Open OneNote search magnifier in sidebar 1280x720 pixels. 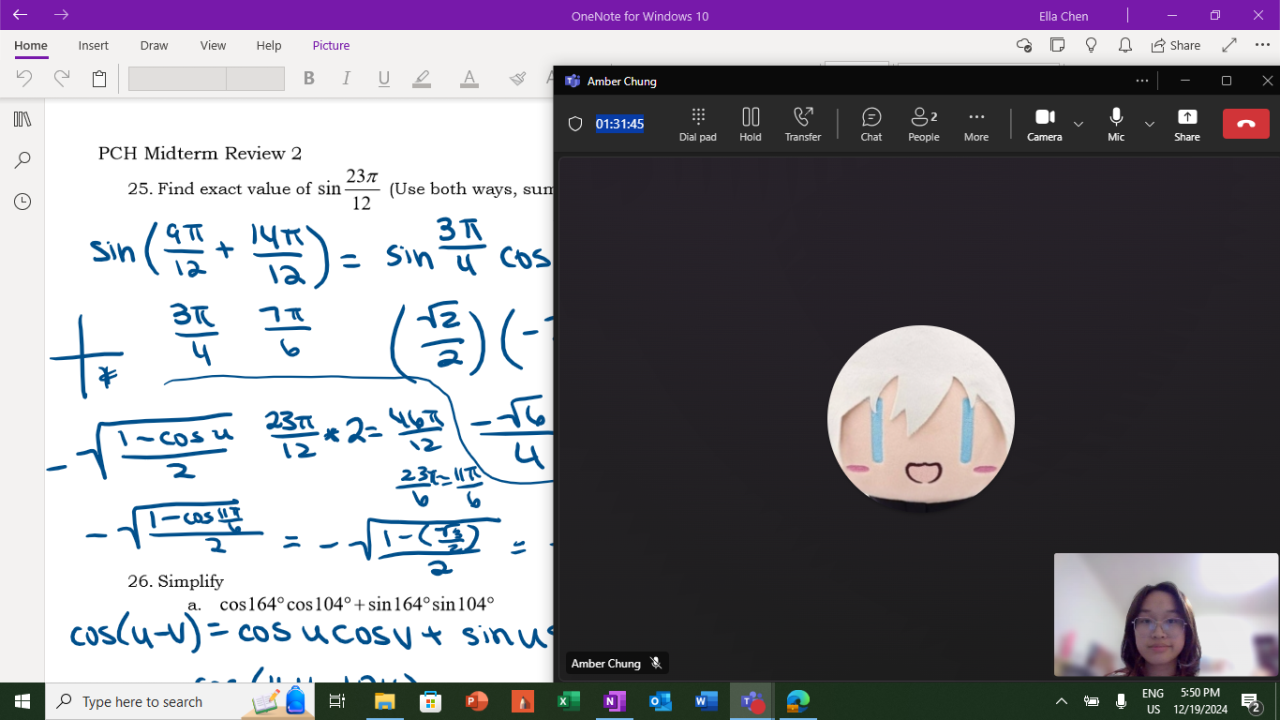(22, 160)
